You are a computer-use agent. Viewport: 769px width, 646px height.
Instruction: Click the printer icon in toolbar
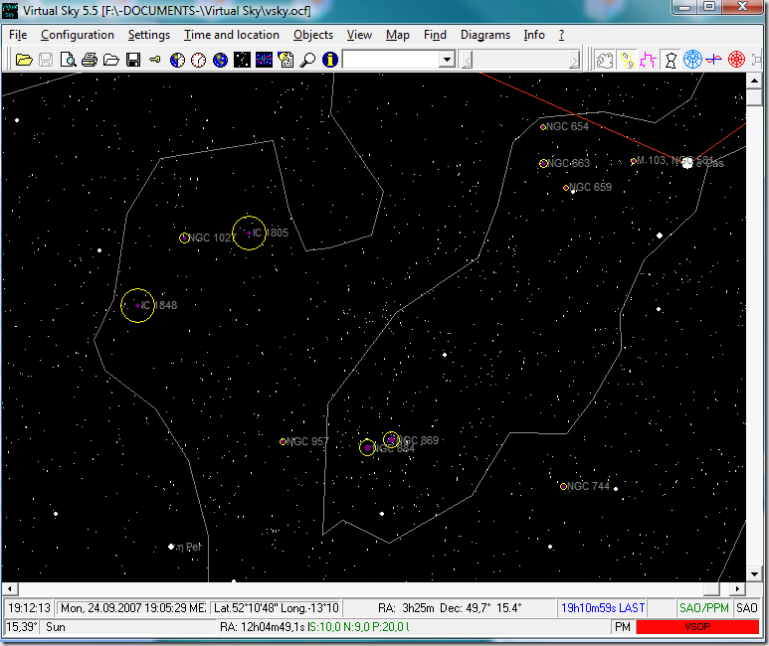(89, 60)
